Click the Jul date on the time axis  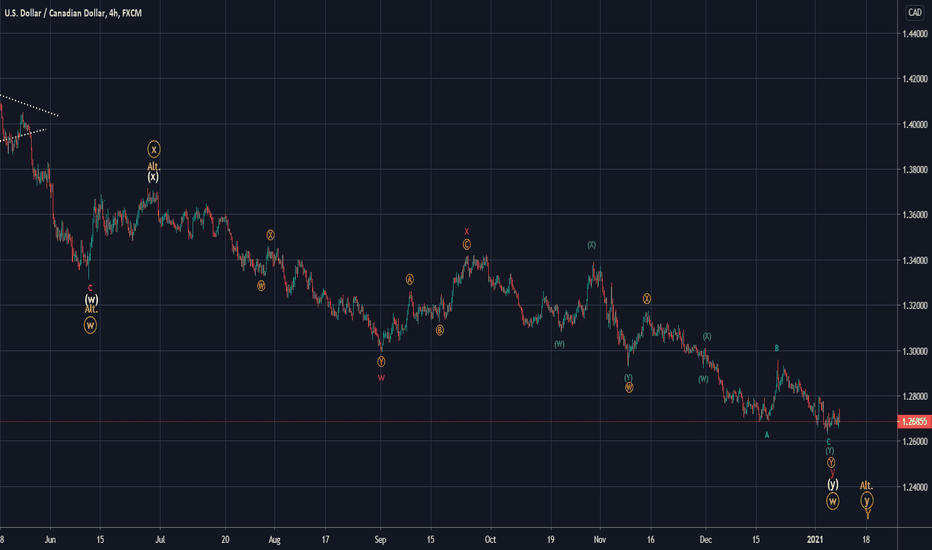pos(160,540)
